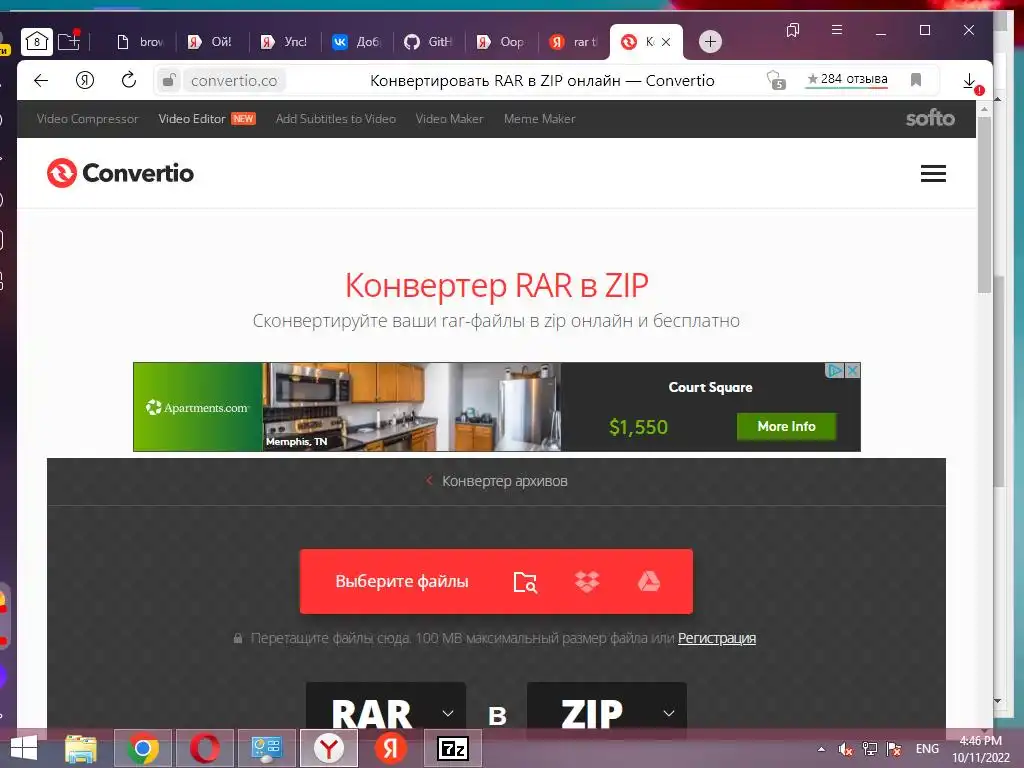Click the Convertio logo
The width and height of the screenshot is (1024, 768).
point(120,173)
